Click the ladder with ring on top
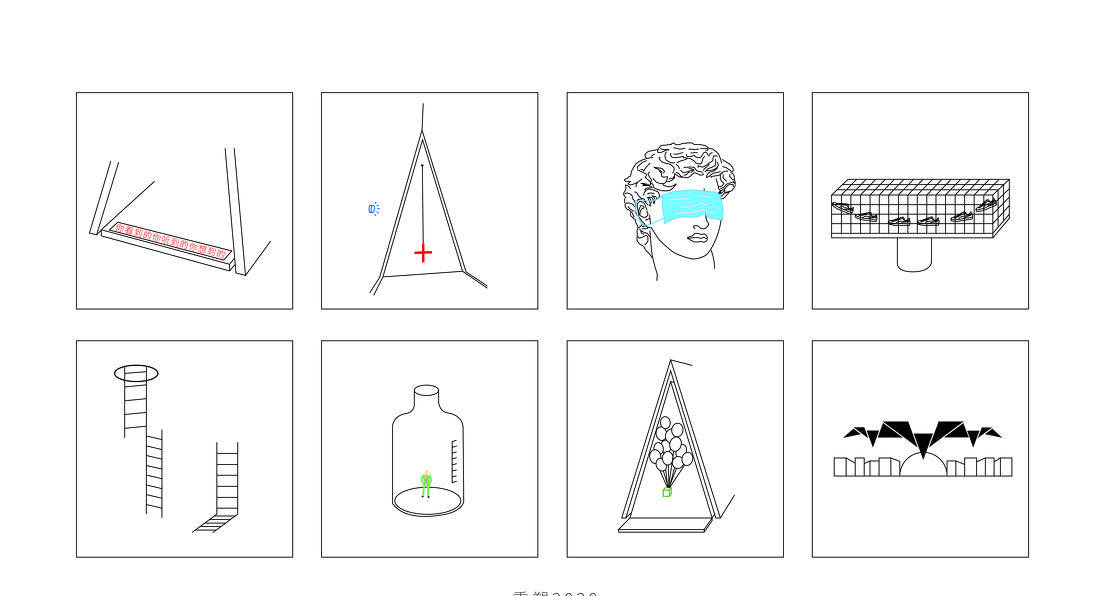This screenshot has height=596, width=1100. [135, 400]
